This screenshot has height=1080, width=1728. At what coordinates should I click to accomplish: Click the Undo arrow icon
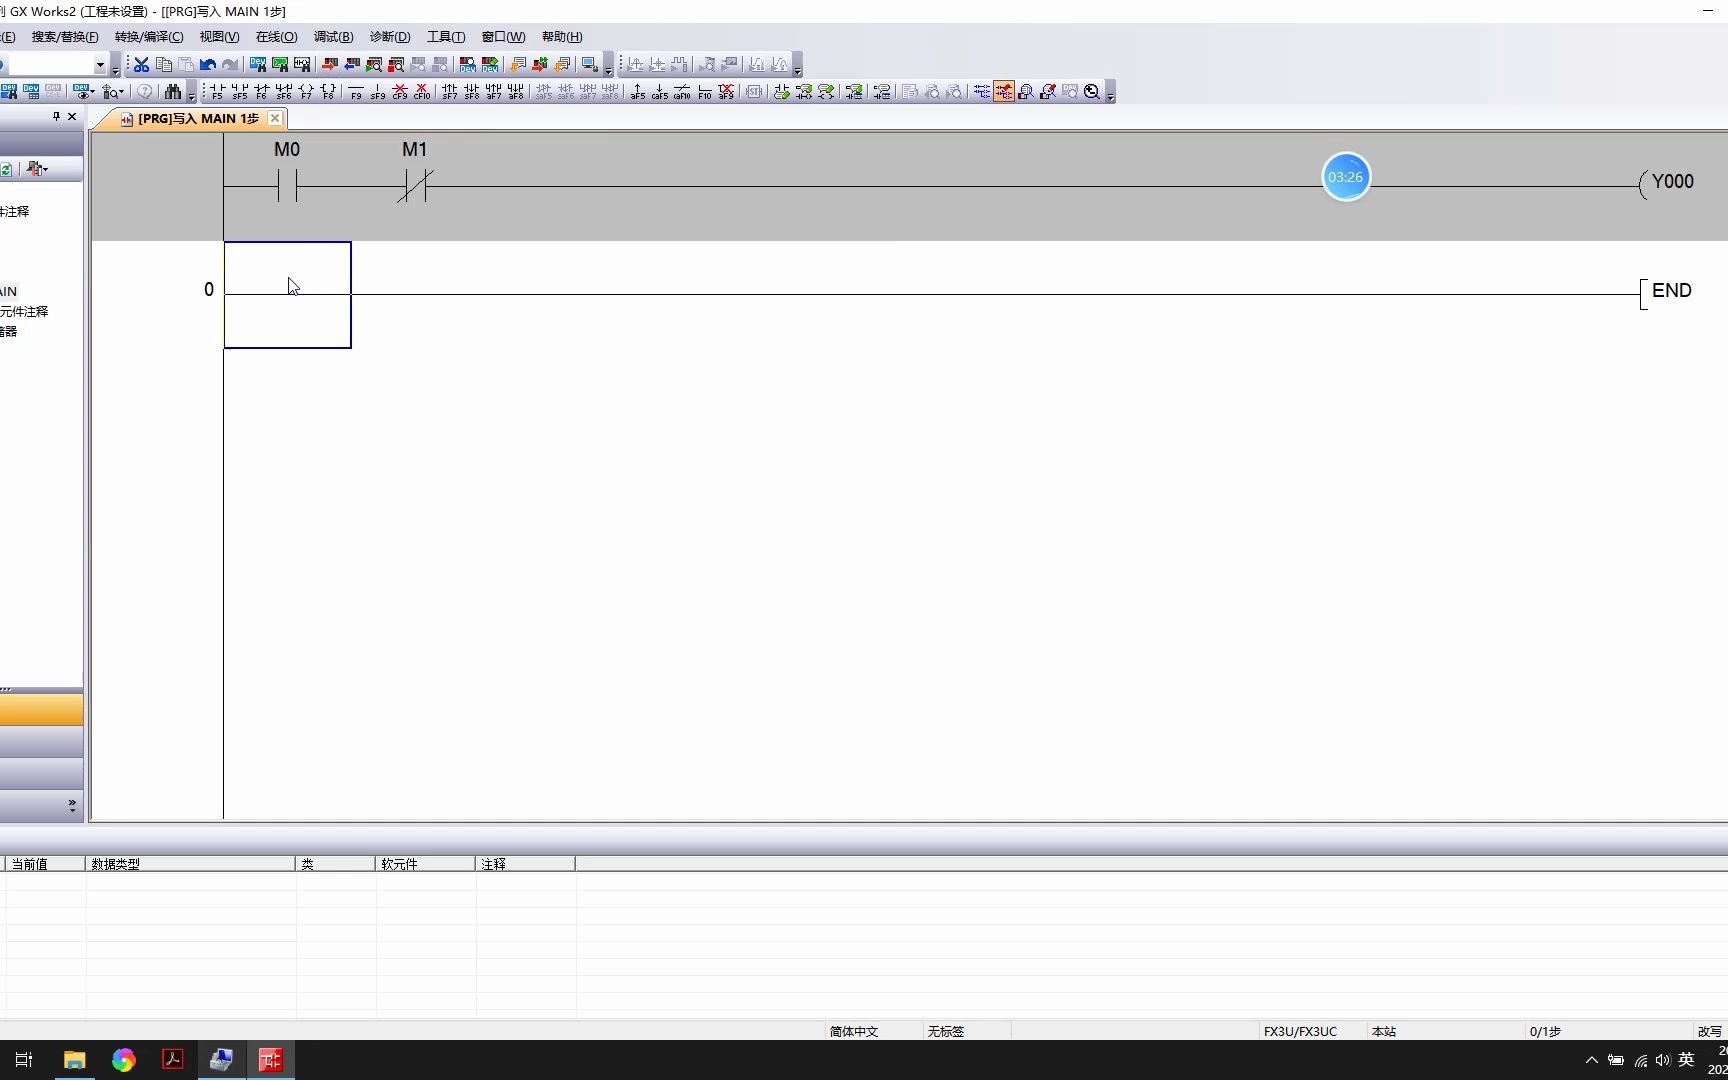[208, 64]
